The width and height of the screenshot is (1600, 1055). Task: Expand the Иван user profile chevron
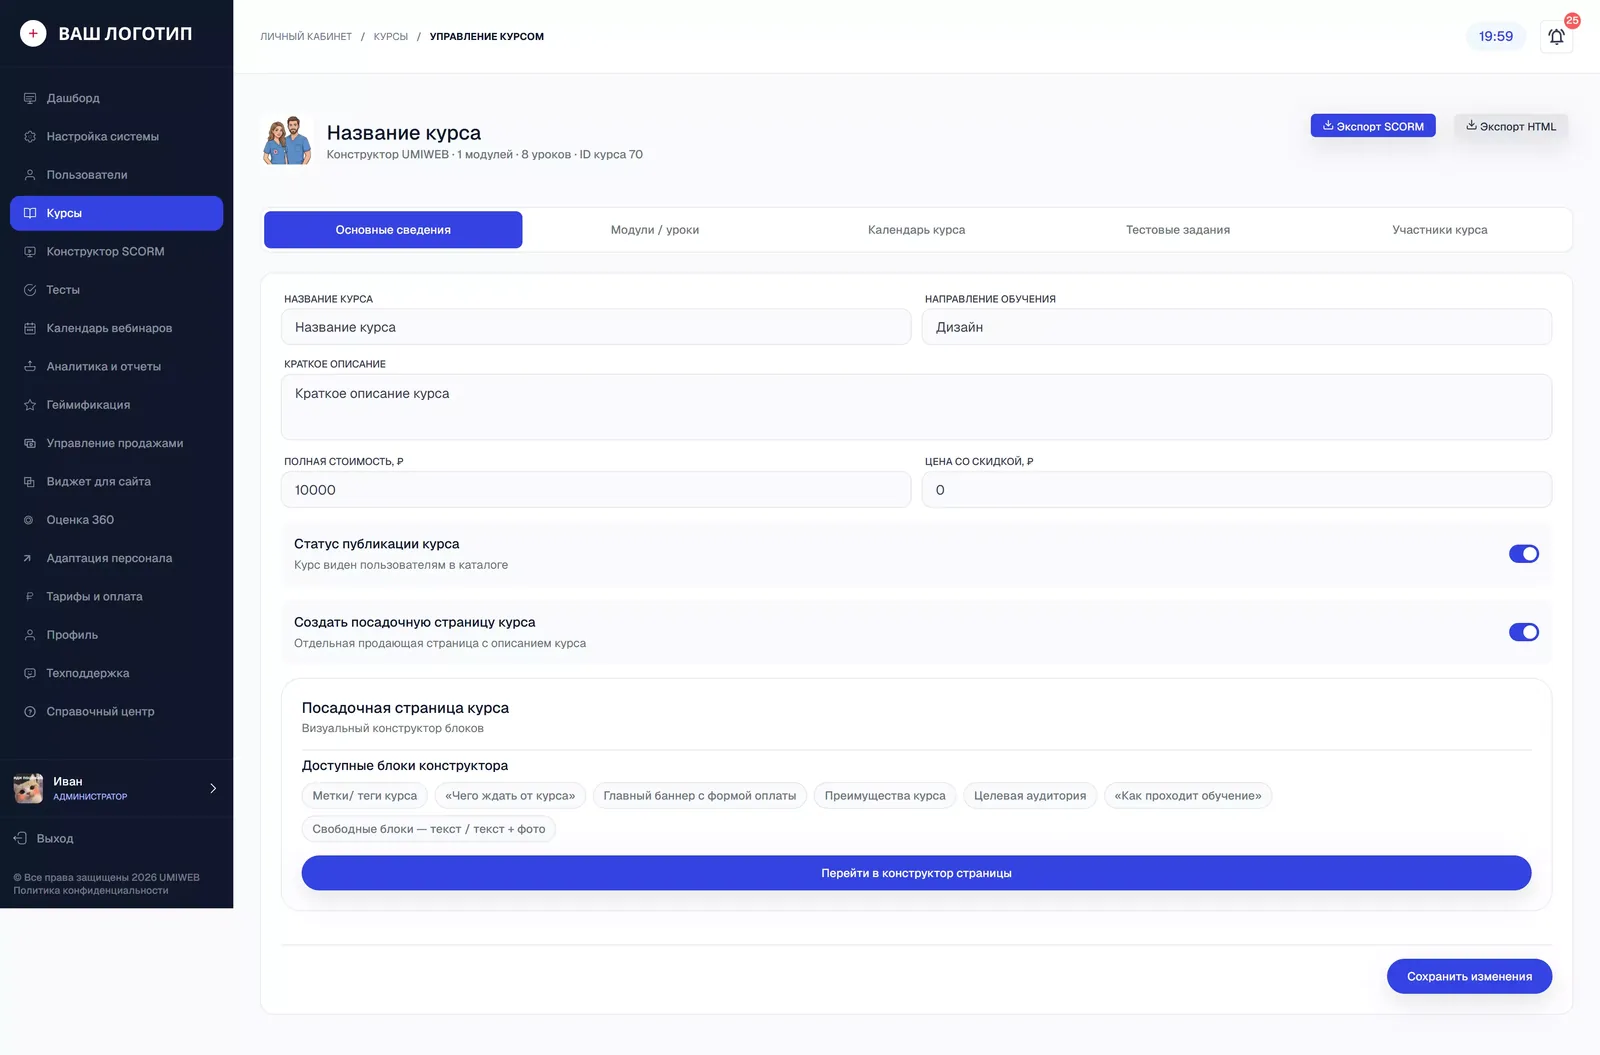213,788
